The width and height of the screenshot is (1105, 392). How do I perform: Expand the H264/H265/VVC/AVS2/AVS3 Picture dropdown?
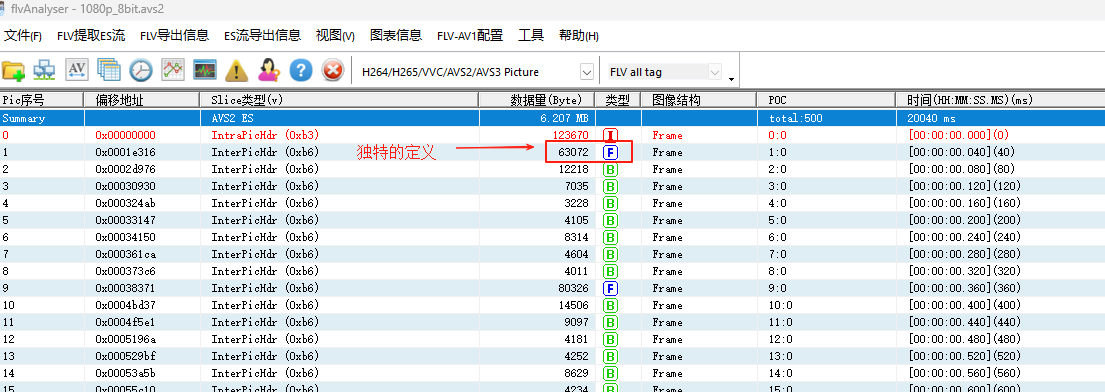(x=586, y=72)
